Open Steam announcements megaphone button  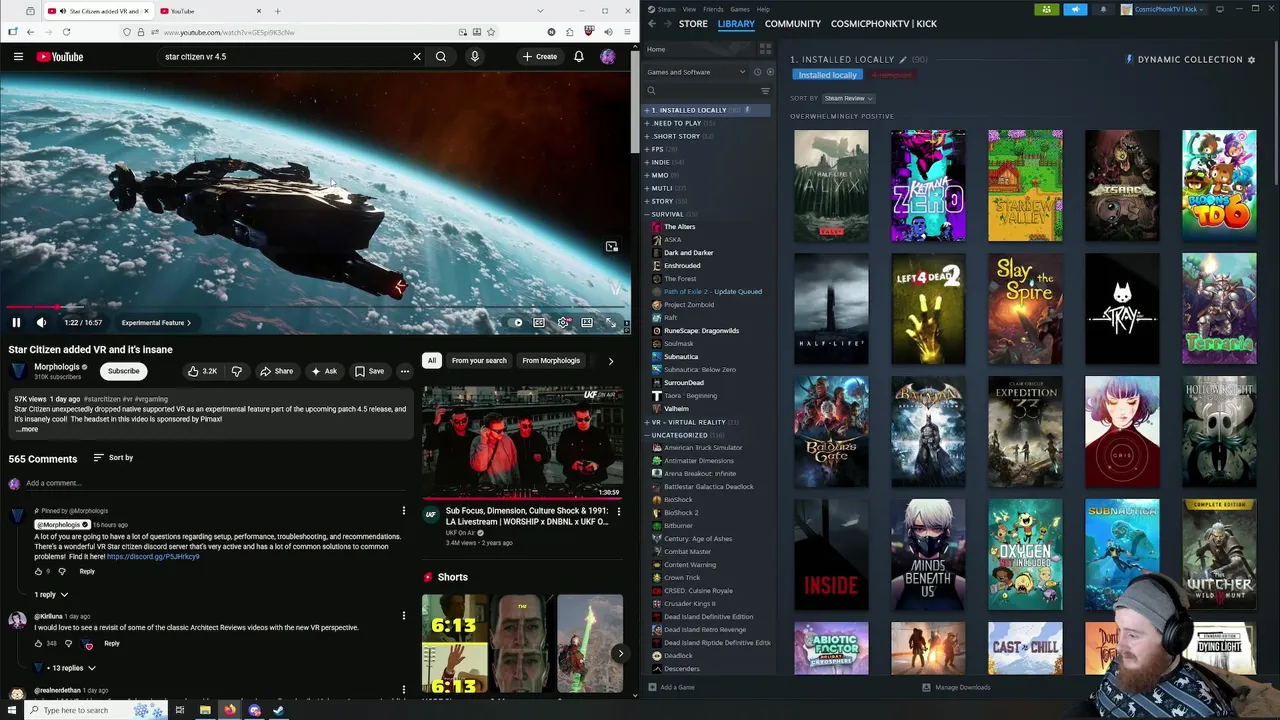tap(1075, 9)
